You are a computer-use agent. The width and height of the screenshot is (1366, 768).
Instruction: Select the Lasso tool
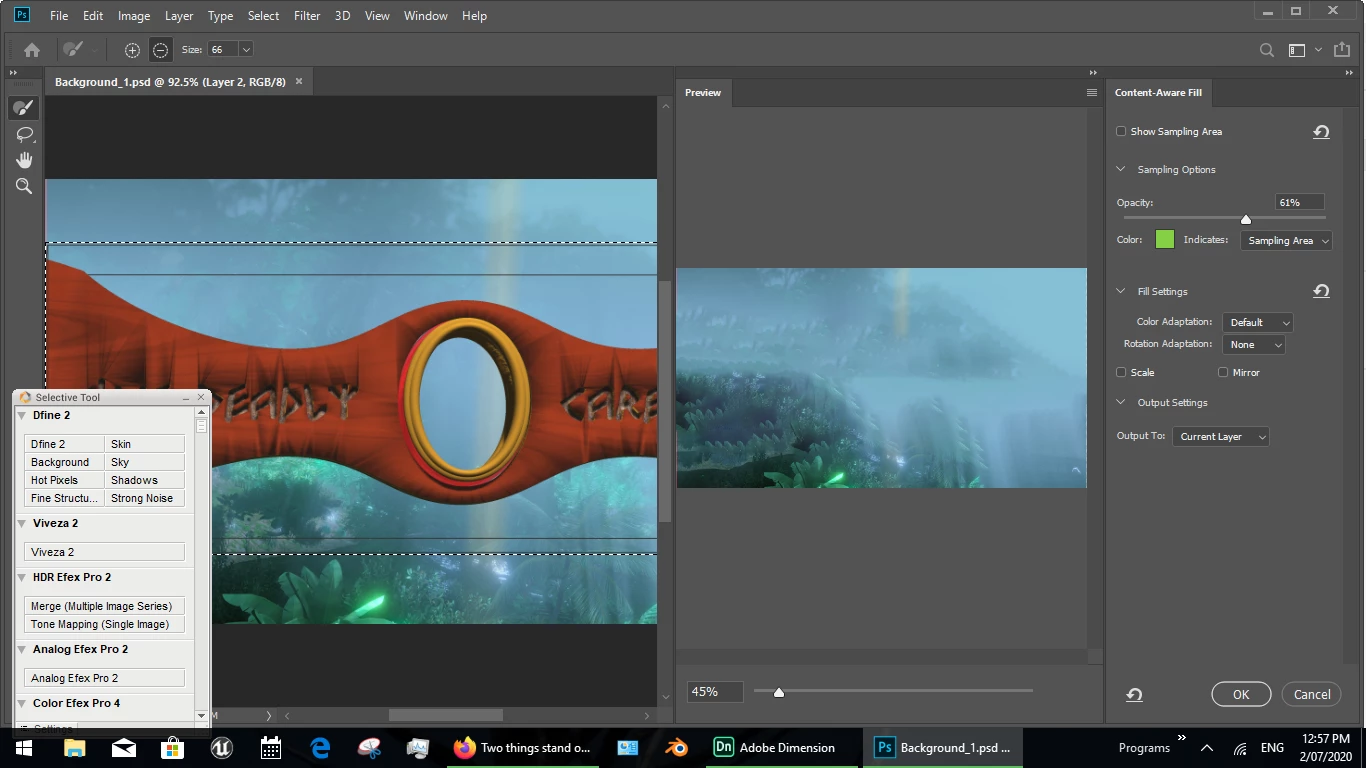tap(24, 134)
